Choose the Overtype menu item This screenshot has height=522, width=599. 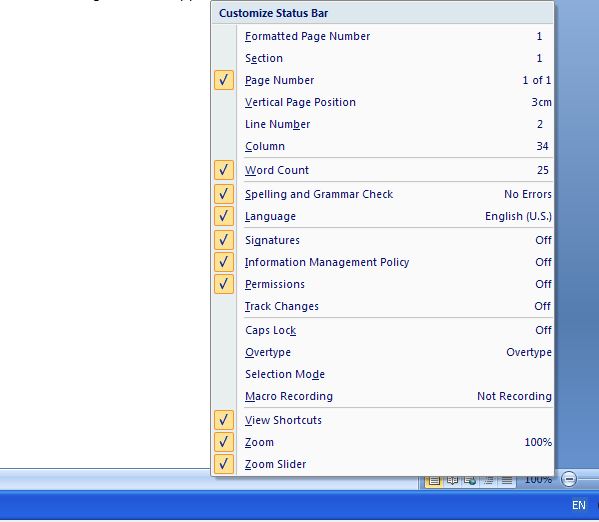pyautogui.click(x=382, y=352)
